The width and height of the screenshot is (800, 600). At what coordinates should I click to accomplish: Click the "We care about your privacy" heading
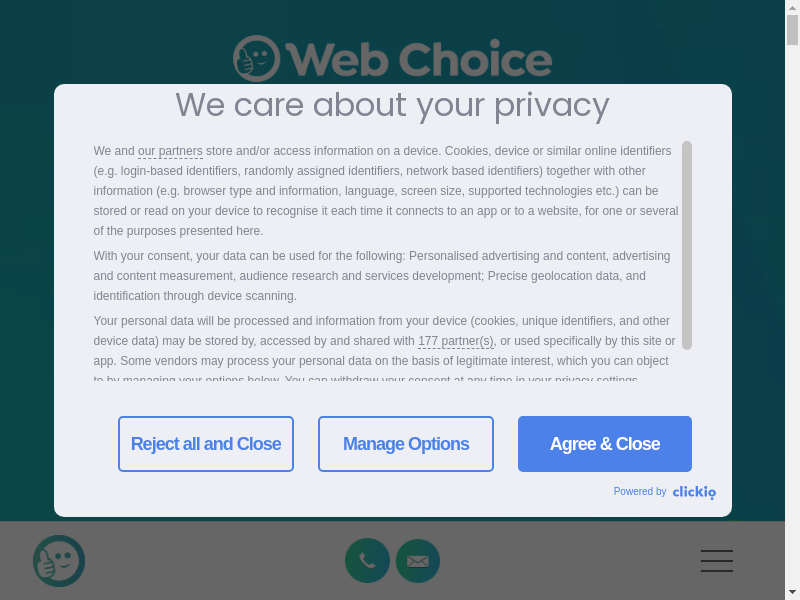tap(392, 105)
